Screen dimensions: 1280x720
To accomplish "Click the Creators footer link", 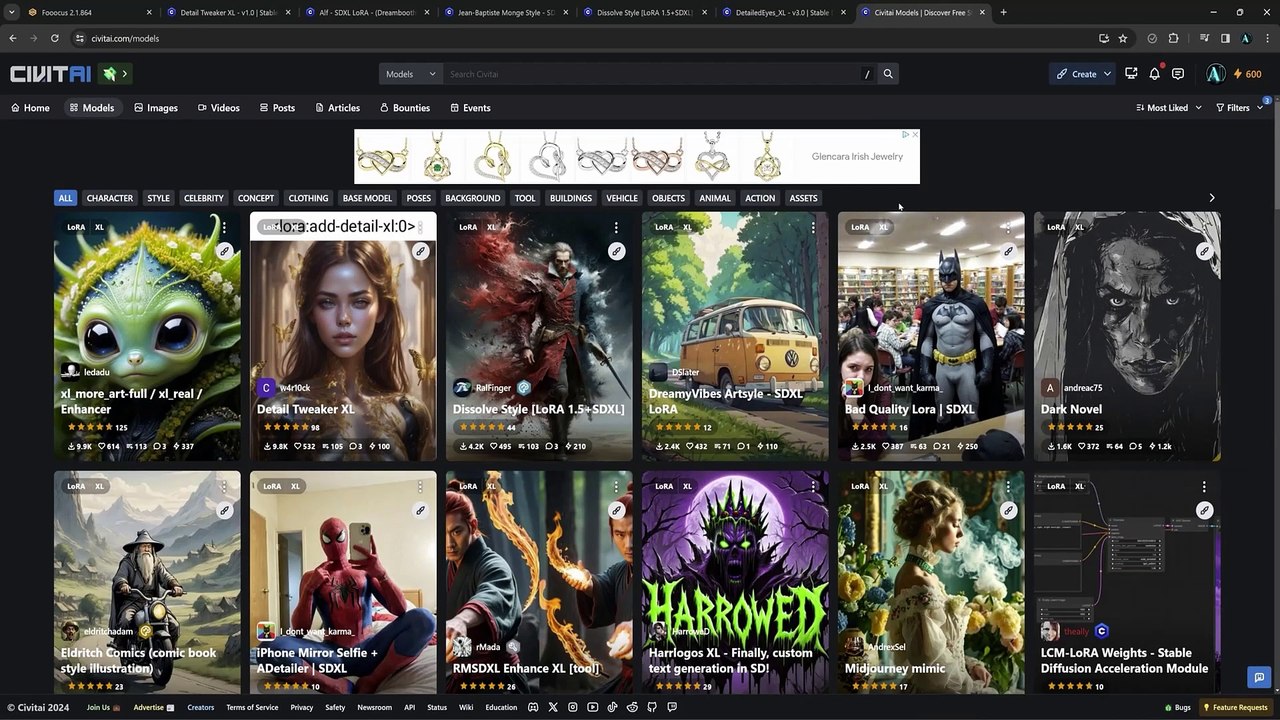I will coord(200,707).
